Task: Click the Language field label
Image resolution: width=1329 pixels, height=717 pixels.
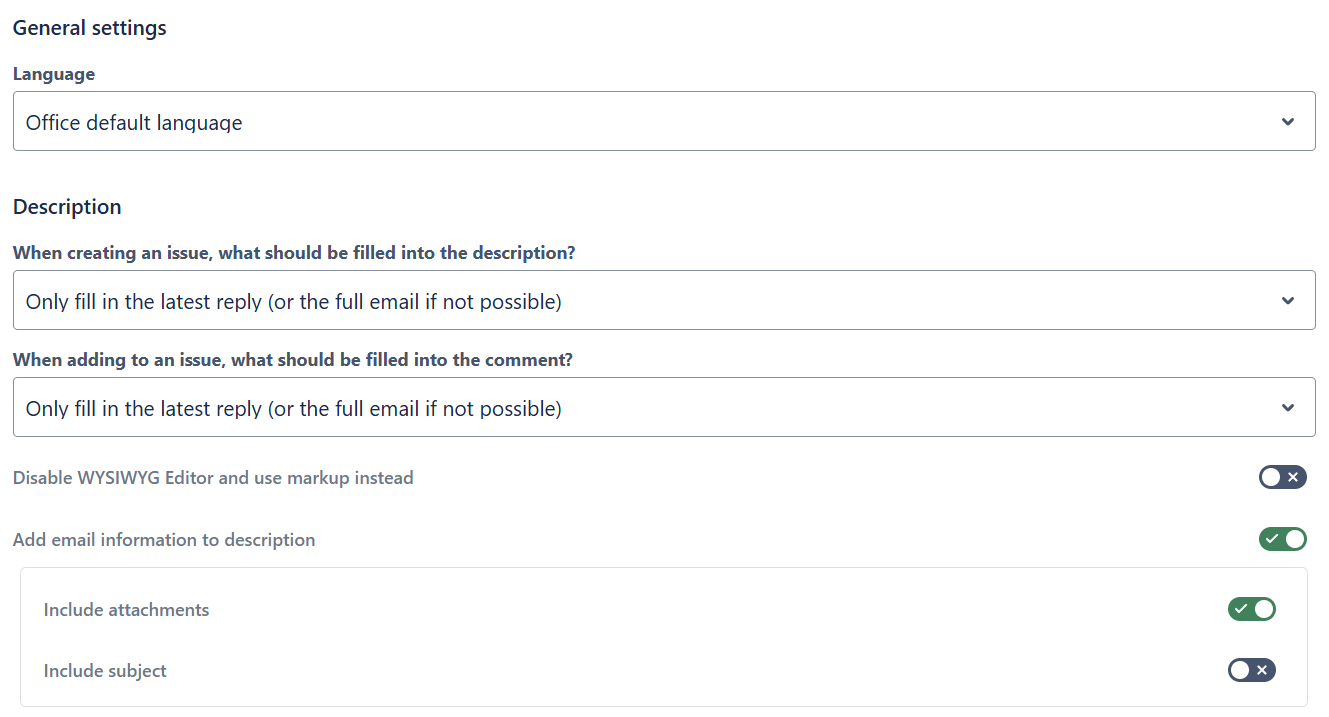Action: pos(54,74)
